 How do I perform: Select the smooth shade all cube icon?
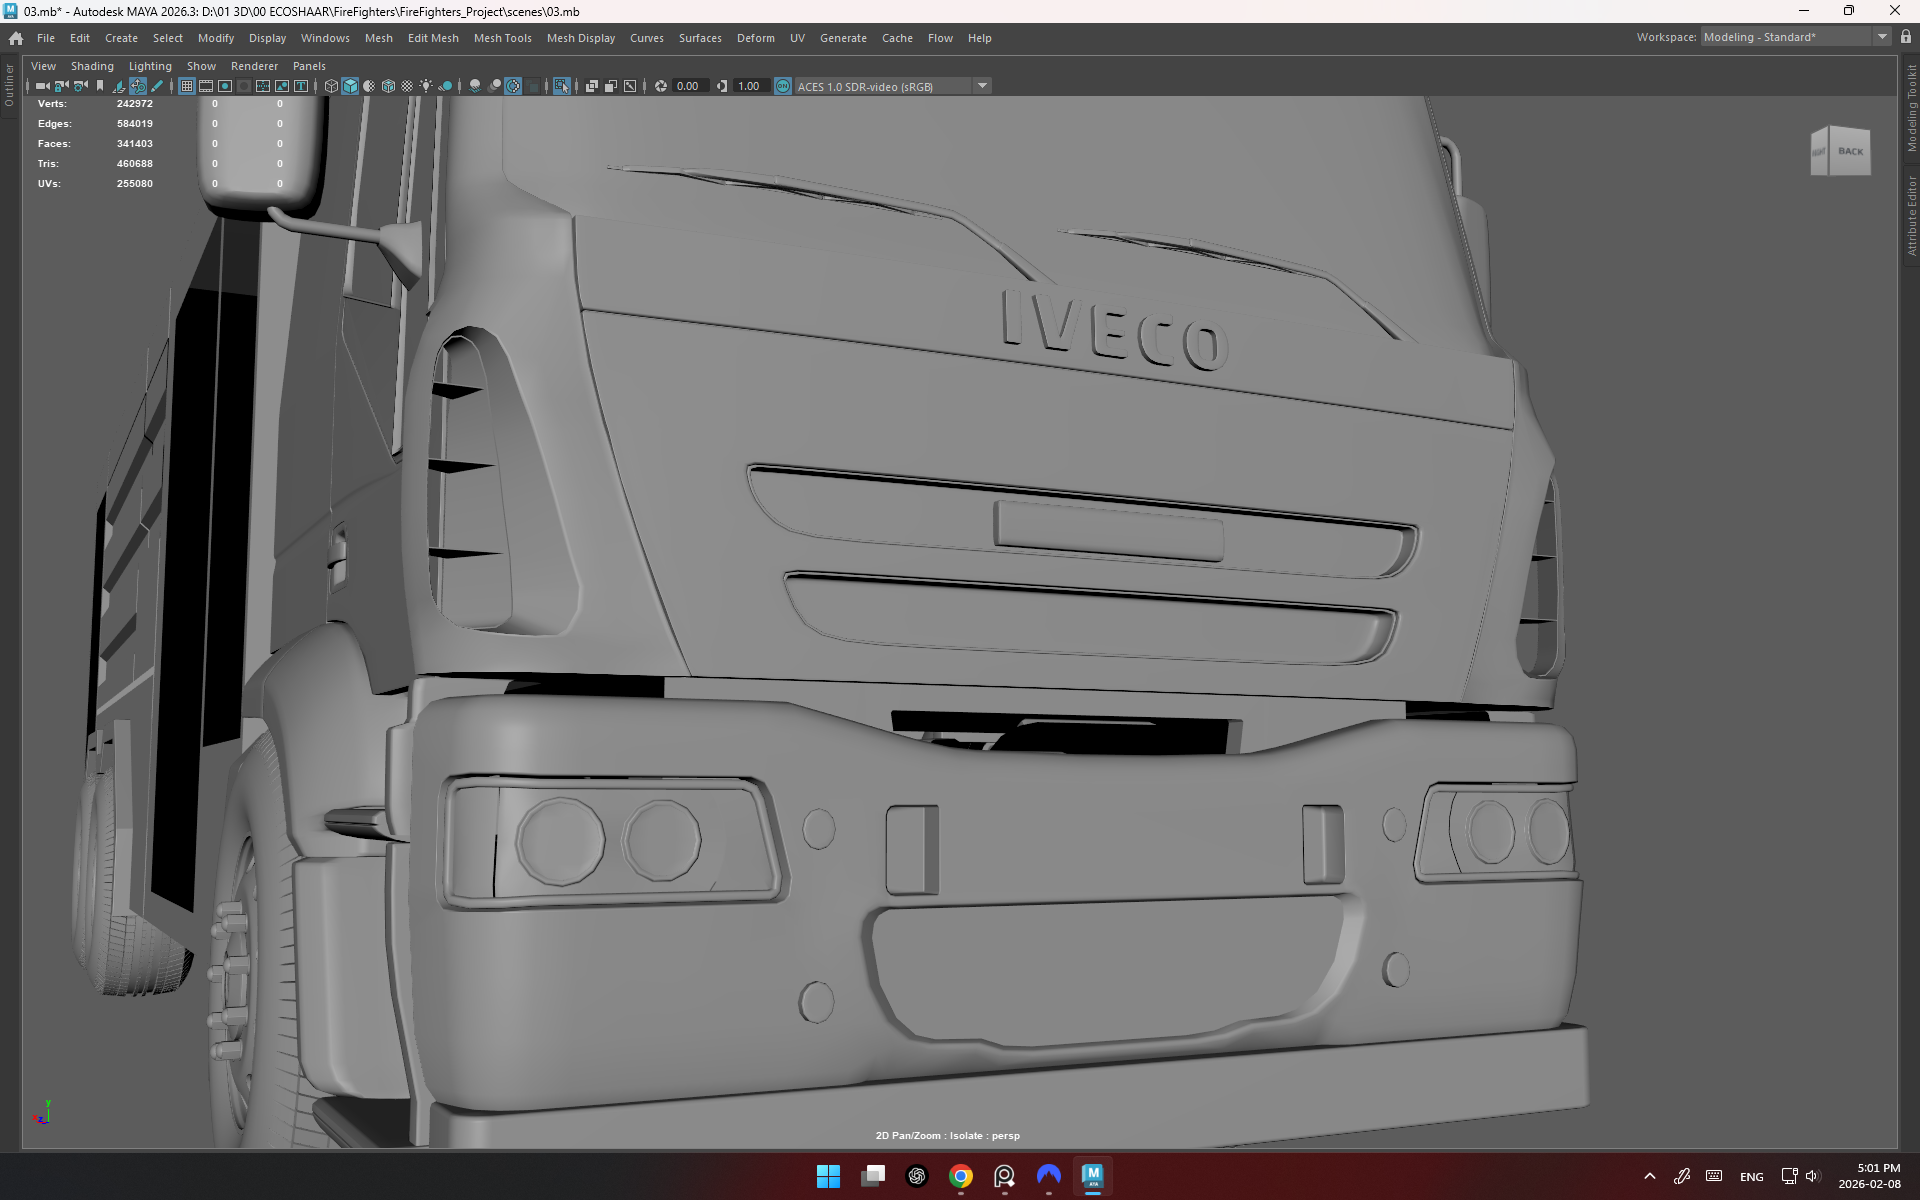[x=350, y=86]
